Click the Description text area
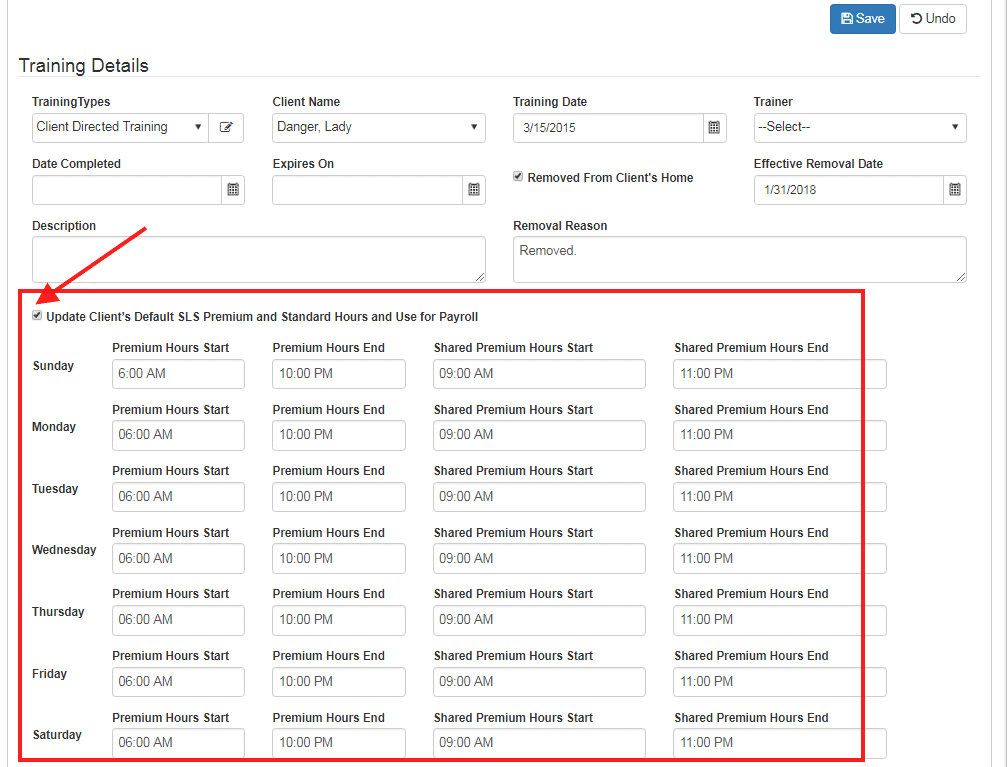Viewport: 1007px width, 767px height. (258, 259)
